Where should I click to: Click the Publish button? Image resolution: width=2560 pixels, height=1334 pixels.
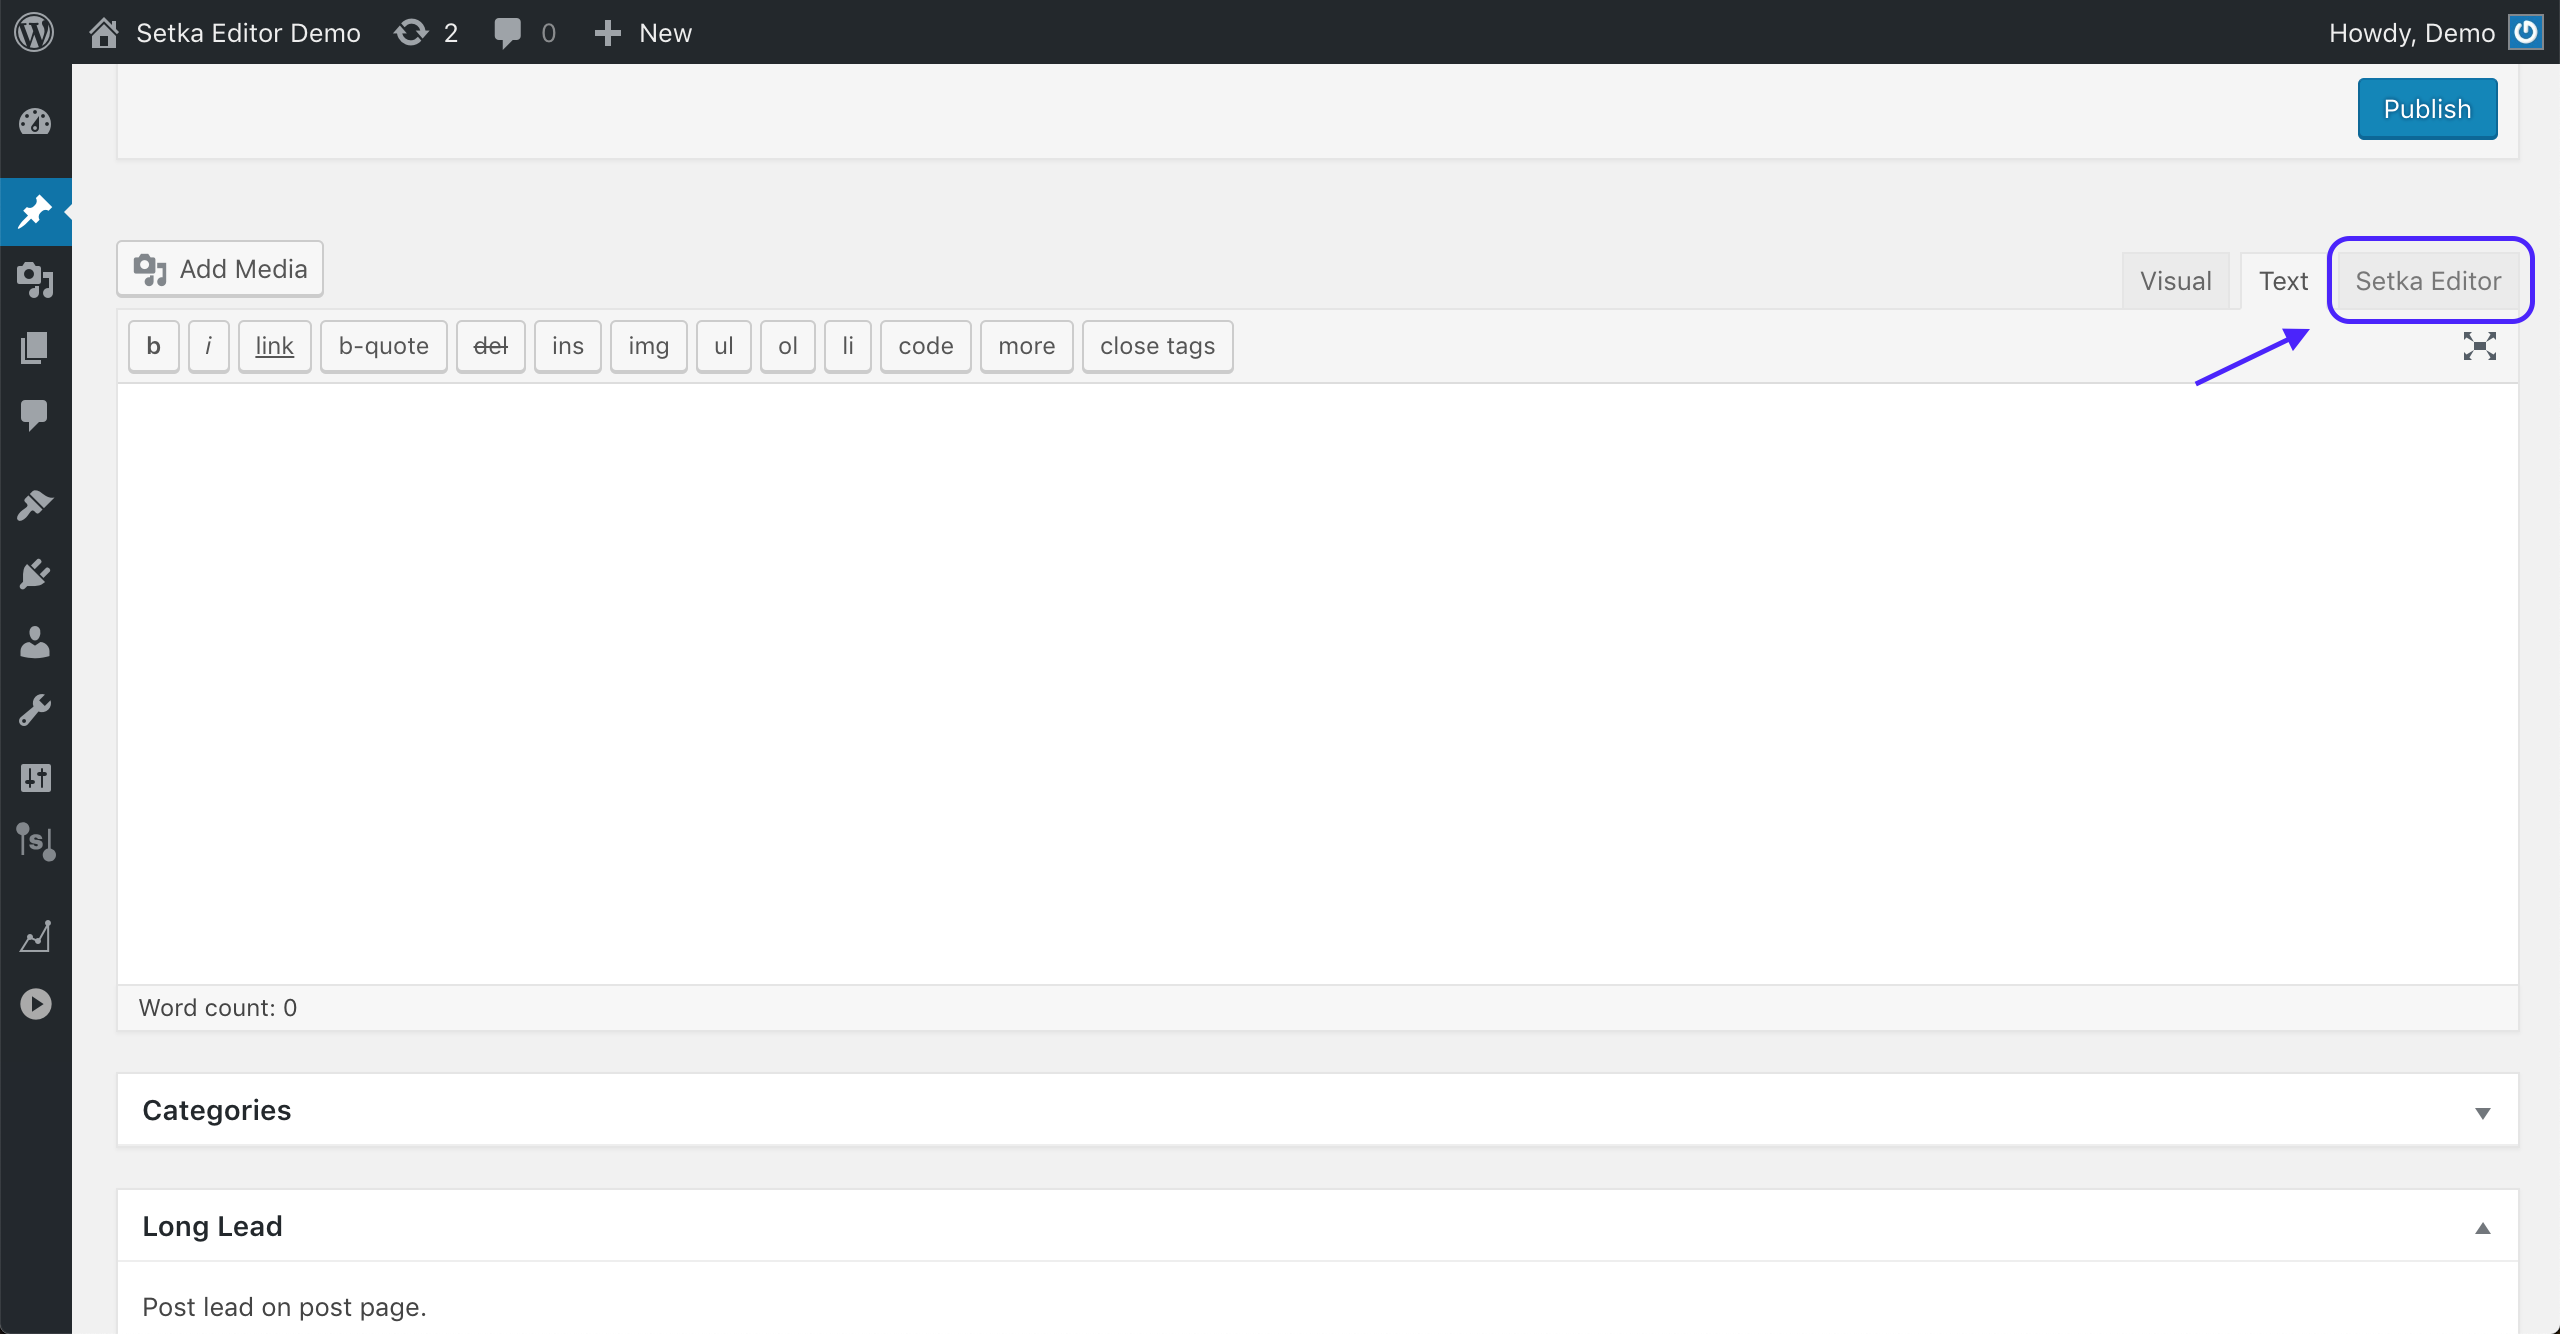point(2427,109)
